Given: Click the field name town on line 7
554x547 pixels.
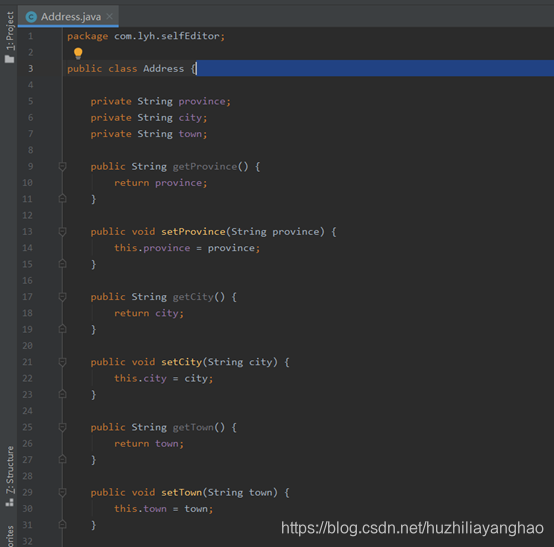Looking at the screenshot, I should coord(190,134).
